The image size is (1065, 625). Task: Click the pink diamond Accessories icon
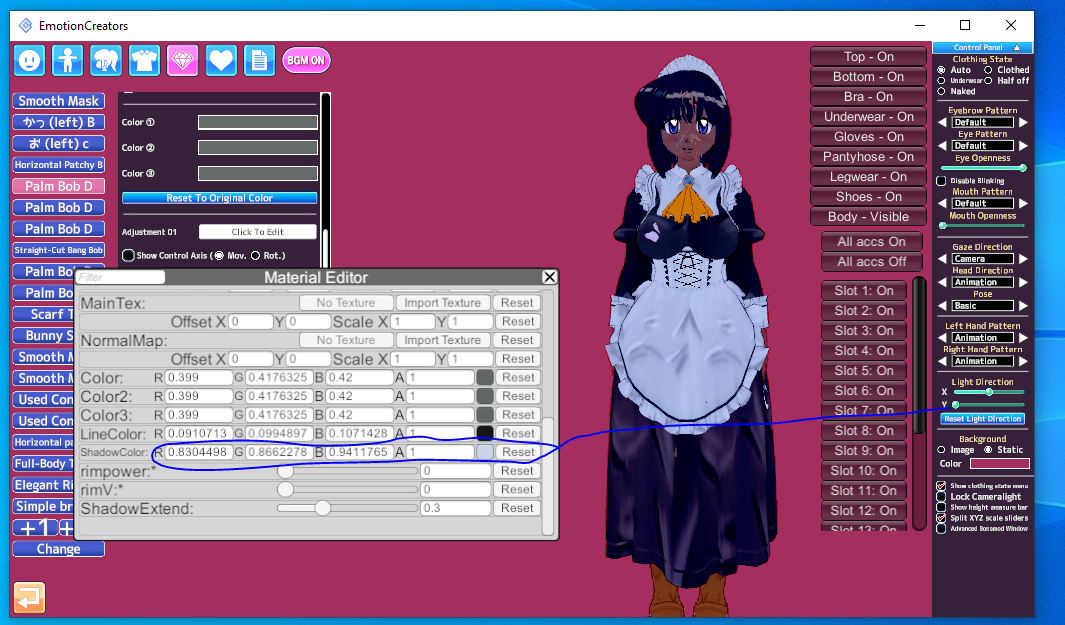[182, 60]
